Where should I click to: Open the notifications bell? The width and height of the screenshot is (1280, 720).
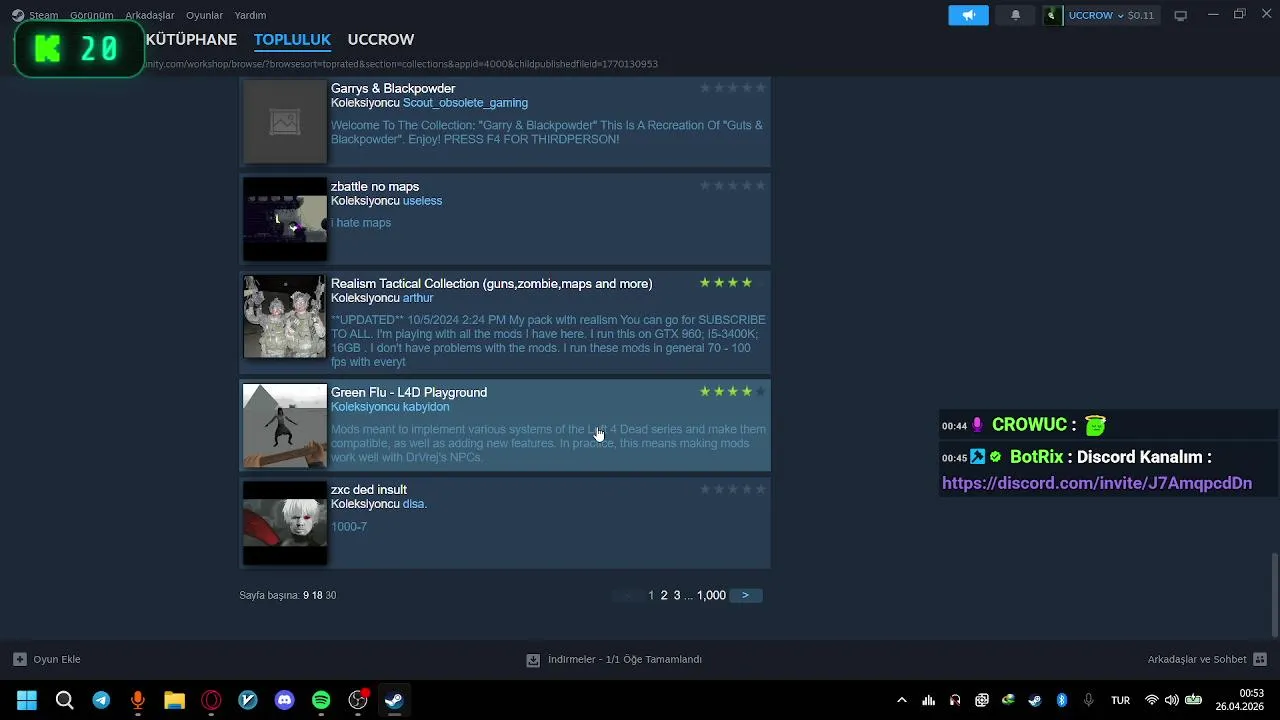click(1015, 15)
